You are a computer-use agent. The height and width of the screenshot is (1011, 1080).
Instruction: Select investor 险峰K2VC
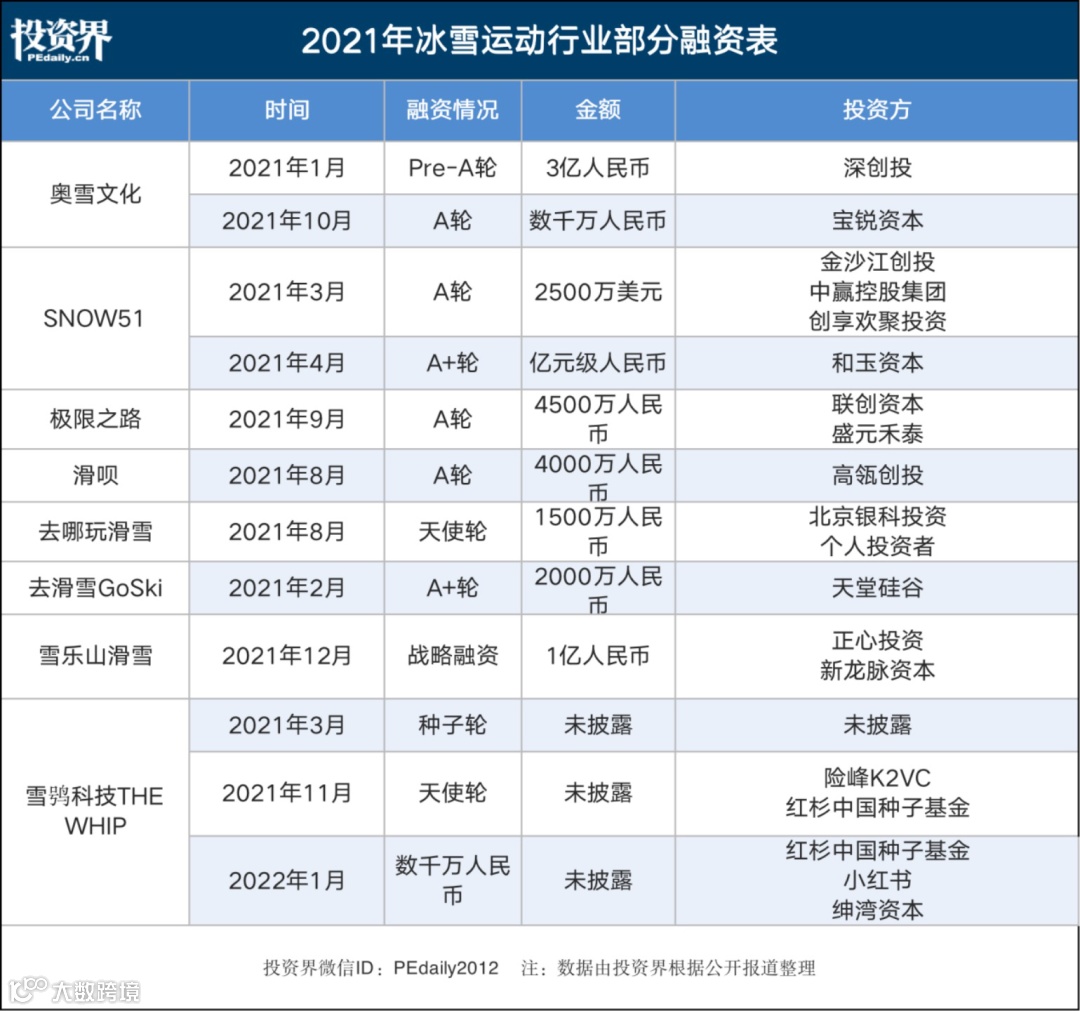coord(877,778)
